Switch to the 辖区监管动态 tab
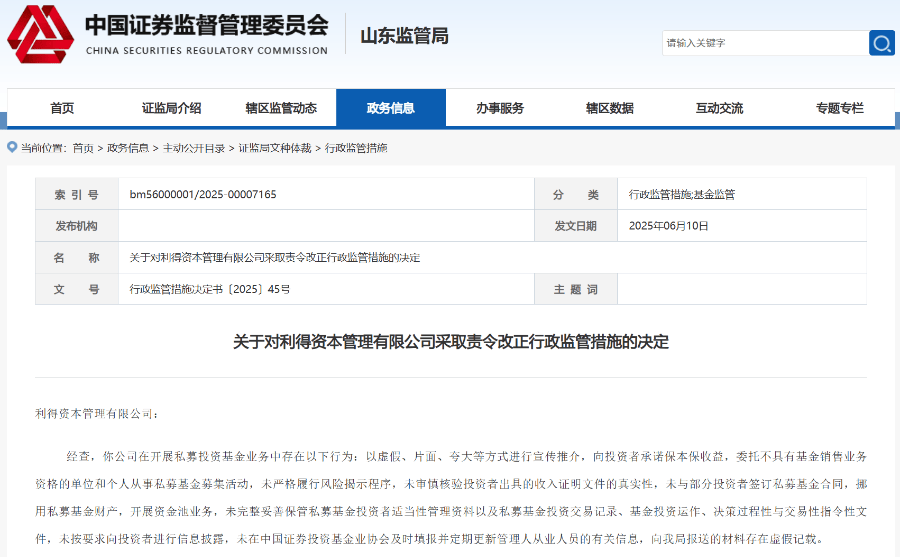Screen dimensions: 900x557 click(x=281, y=108)
